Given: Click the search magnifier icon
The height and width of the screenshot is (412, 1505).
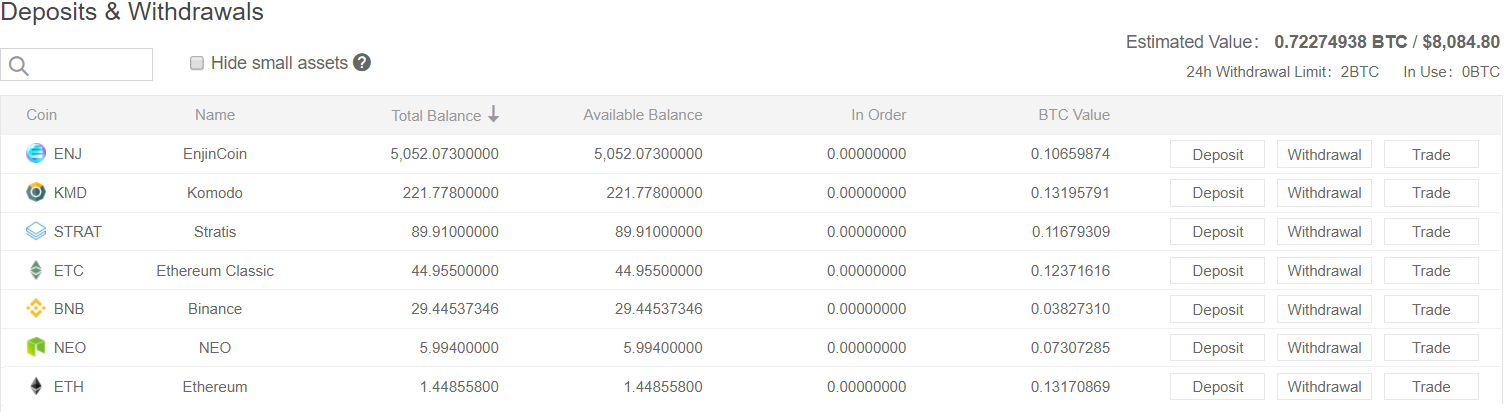Looking at the screenshot, I should click(x=18, y=66).
